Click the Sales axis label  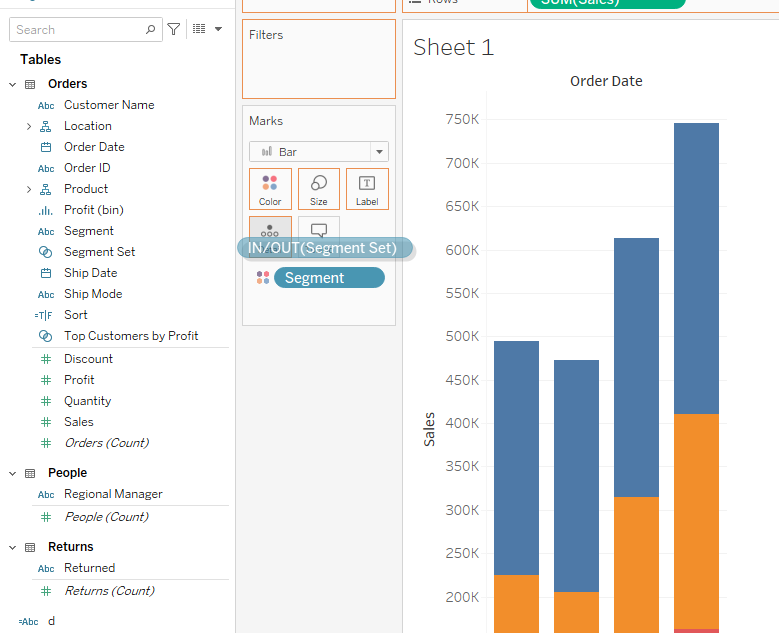(x=429, y=430)
